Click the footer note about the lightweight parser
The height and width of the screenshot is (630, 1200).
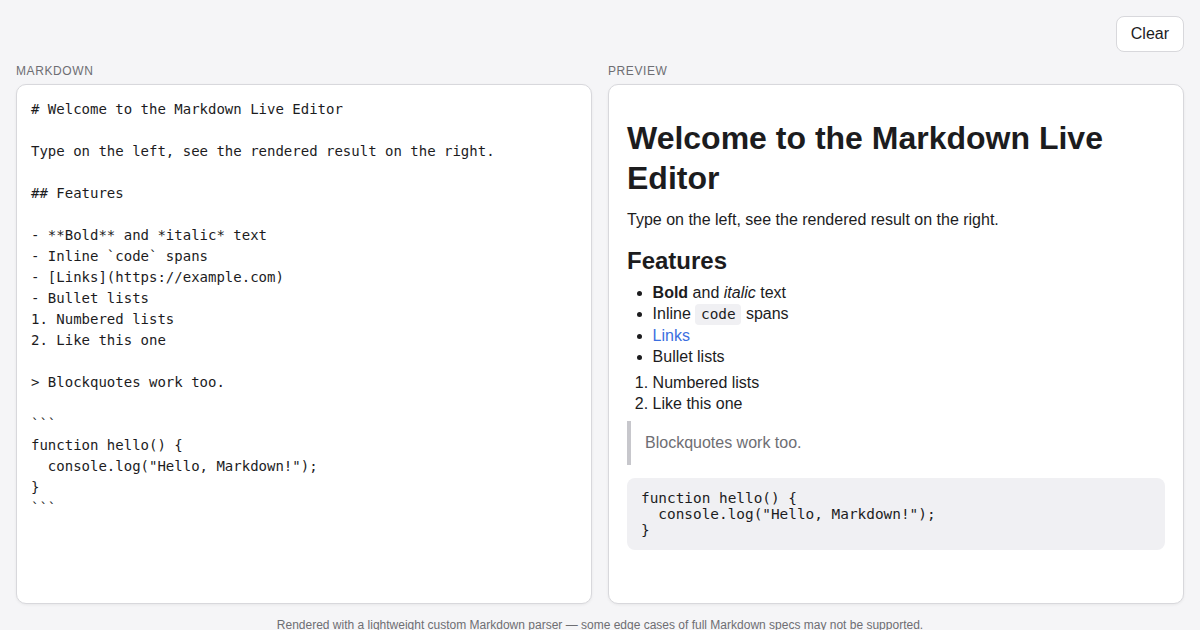[x=600, y=623]
